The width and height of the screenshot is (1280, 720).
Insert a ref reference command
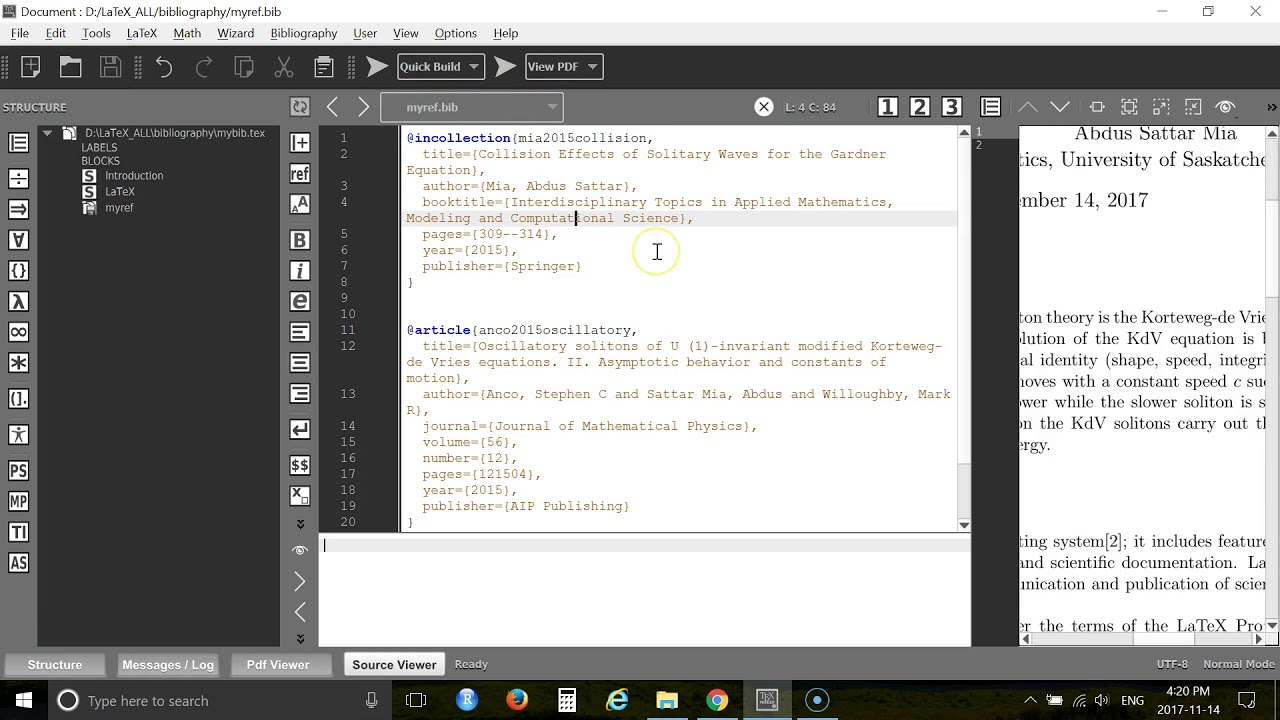point(299,174)
